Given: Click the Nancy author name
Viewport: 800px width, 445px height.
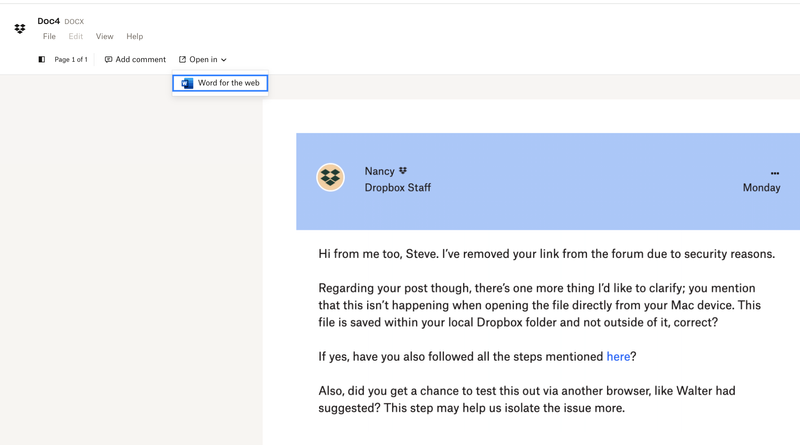Looking at the screenshot, I should click(379, 171).
